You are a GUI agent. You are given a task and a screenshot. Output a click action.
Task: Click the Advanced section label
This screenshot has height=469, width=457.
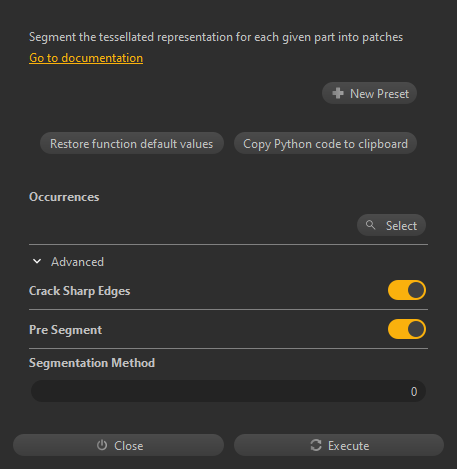77,262
